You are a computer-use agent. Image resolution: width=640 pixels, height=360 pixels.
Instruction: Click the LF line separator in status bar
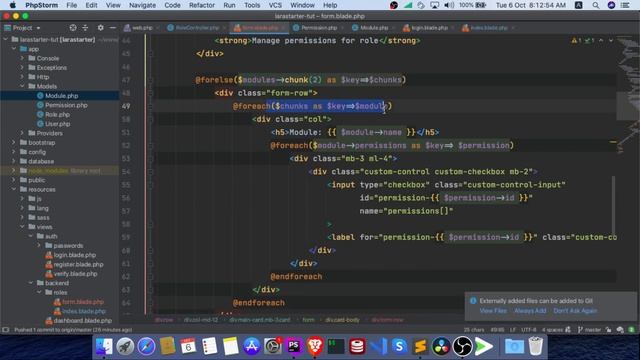point(513,330)
